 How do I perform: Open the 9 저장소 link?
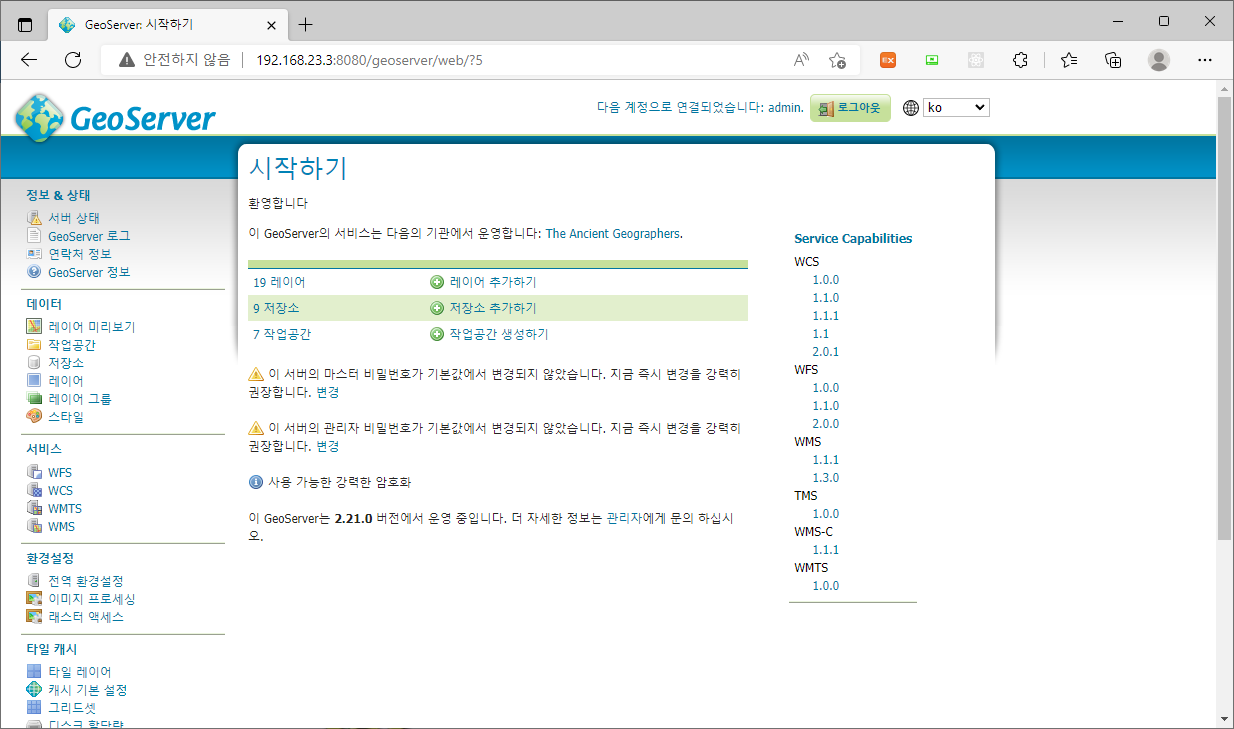[x=276, y=308]
